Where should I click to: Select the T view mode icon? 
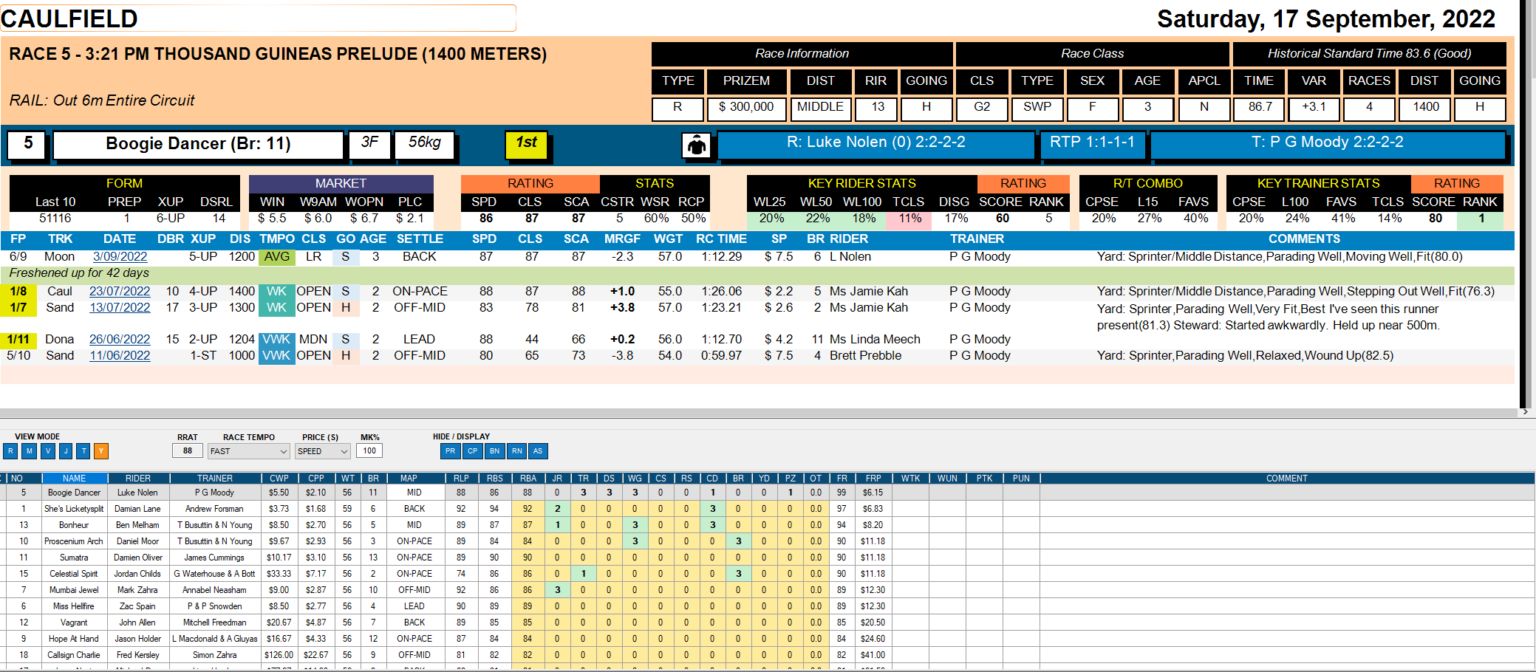click(84, 451)
